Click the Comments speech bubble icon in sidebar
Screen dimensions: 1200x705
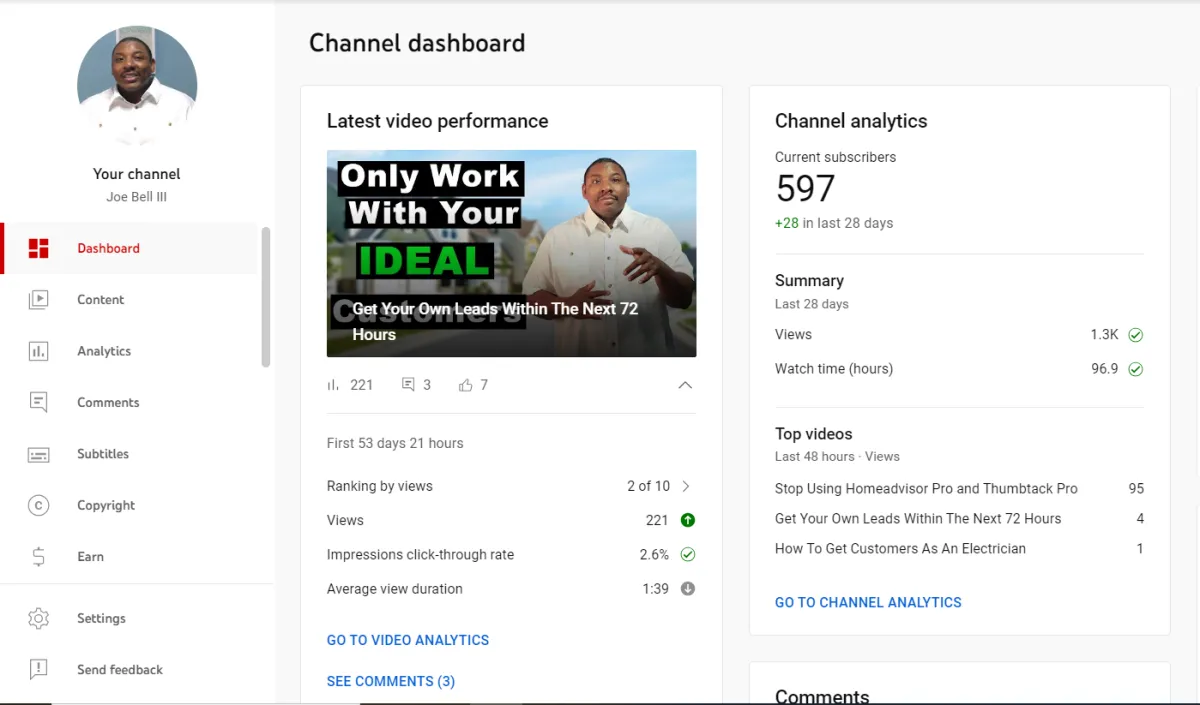tap(39, 402)
